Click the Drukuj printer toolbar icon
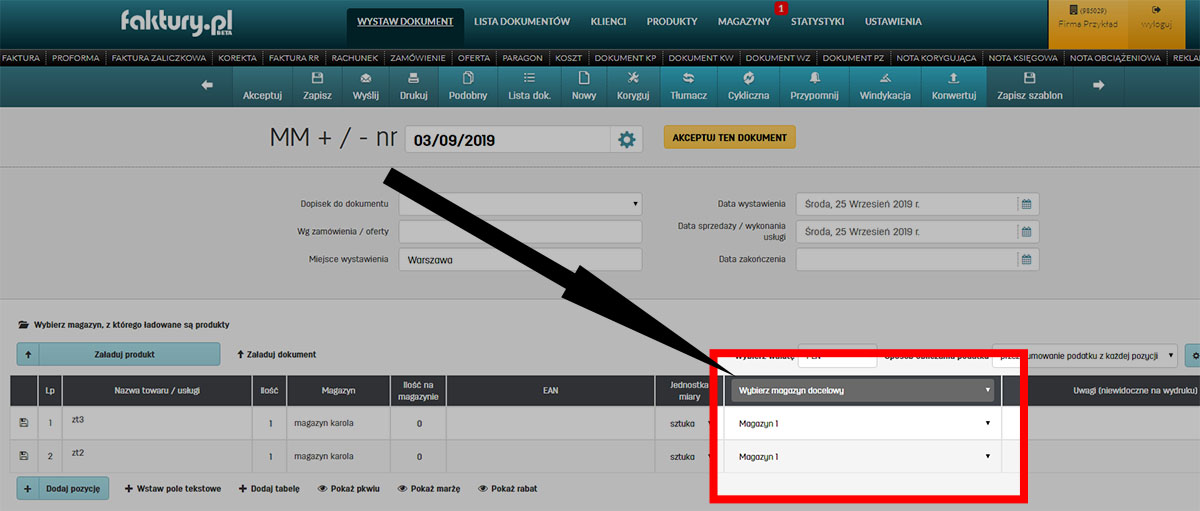1200x511 pixels. point(414,79)
